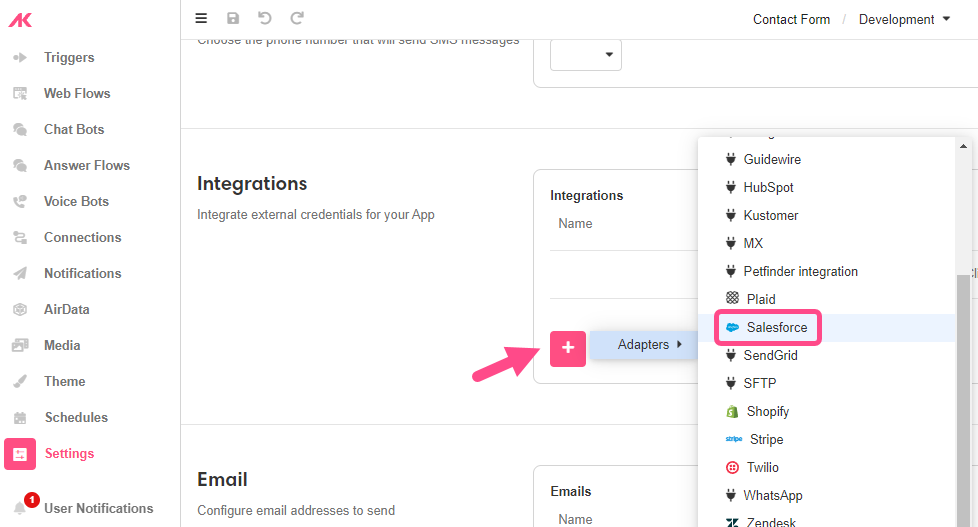Toggle the hamburger menu in the toolbar
978x527 pixels.
(201, 18)
